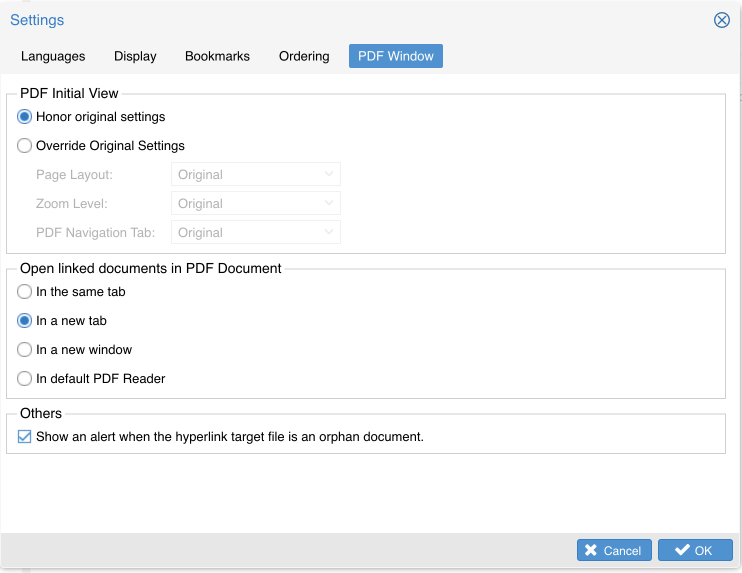Click the X icon on Cancel button
The width and height of the screenshot is (742, 573).
591,551
